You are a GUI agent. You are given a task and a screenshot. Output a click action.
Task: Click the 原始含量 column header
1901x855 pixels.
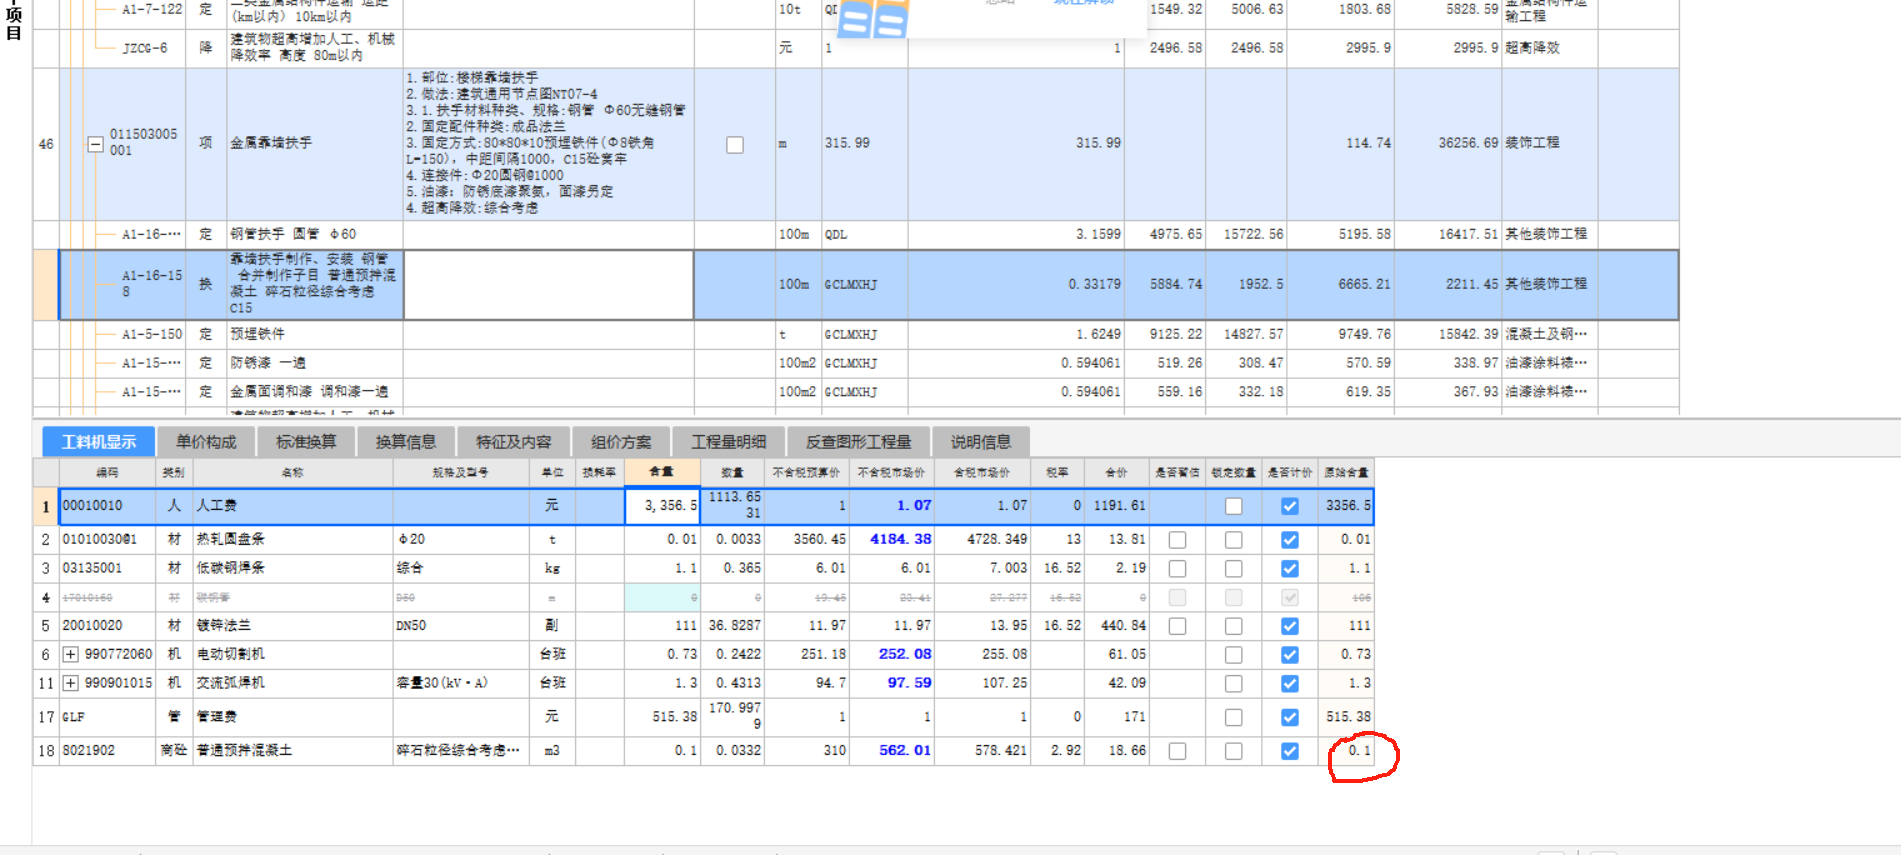[x=1346, y=472]
